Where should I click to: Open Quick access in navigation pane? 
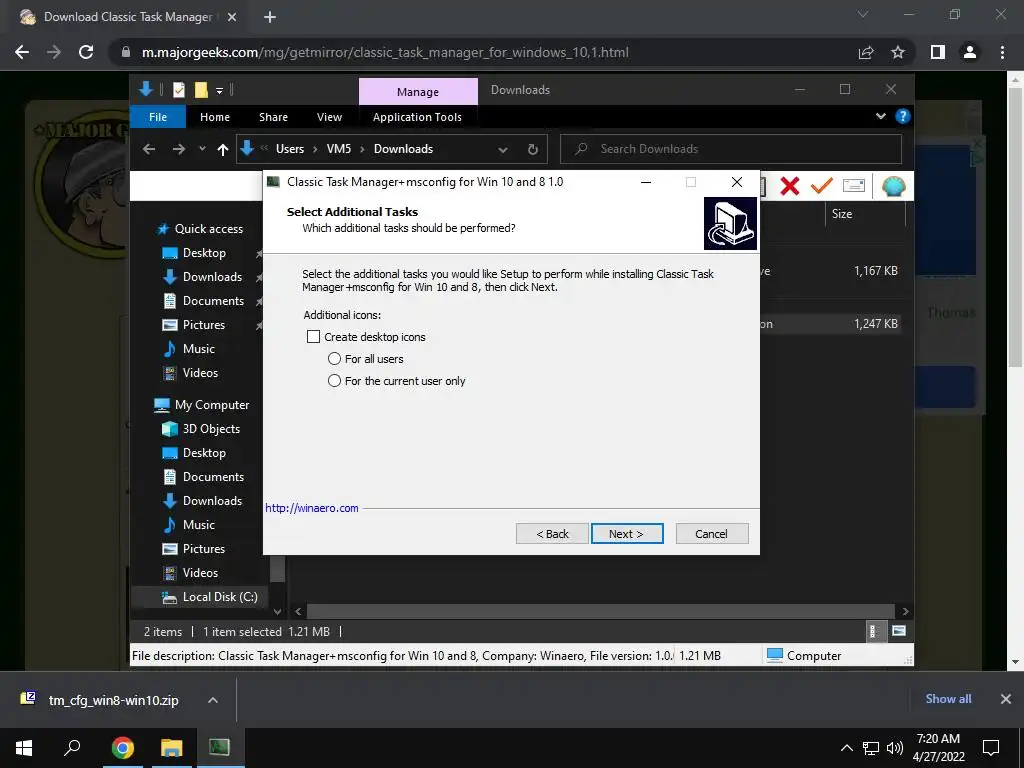pos(208,229)
